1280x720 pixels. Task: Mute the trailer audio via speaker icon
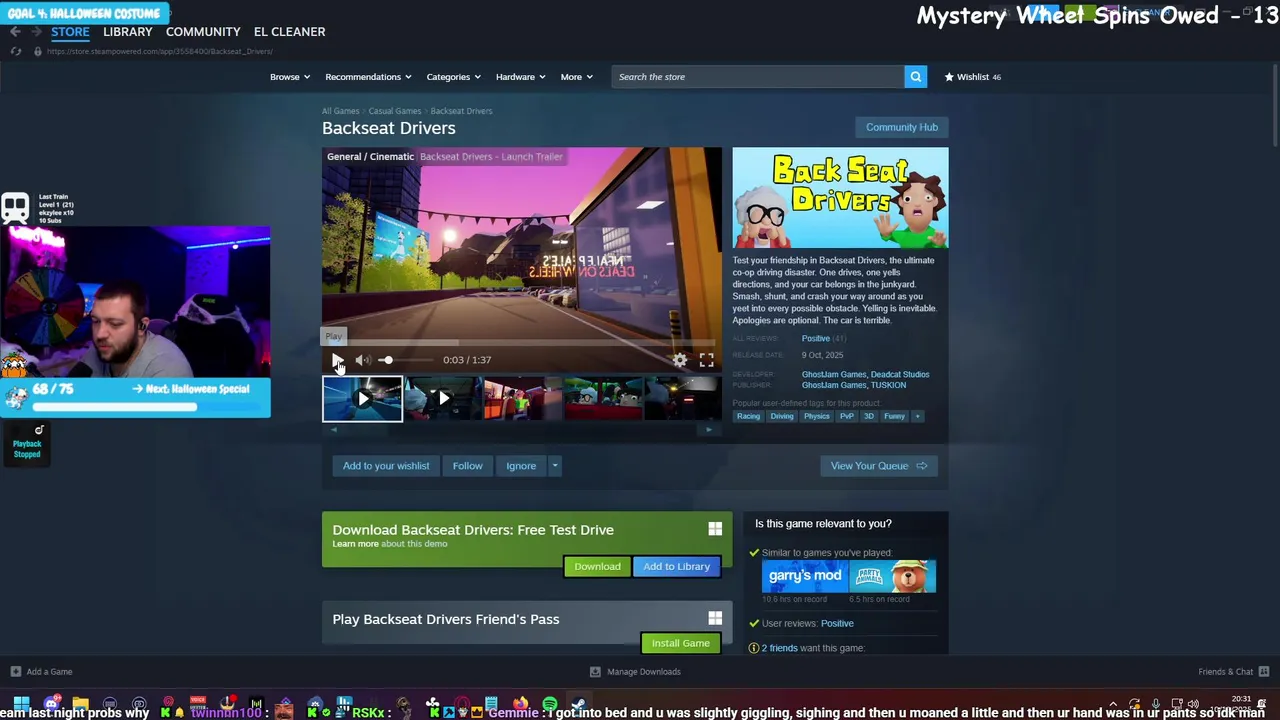(x=362, y=360)
